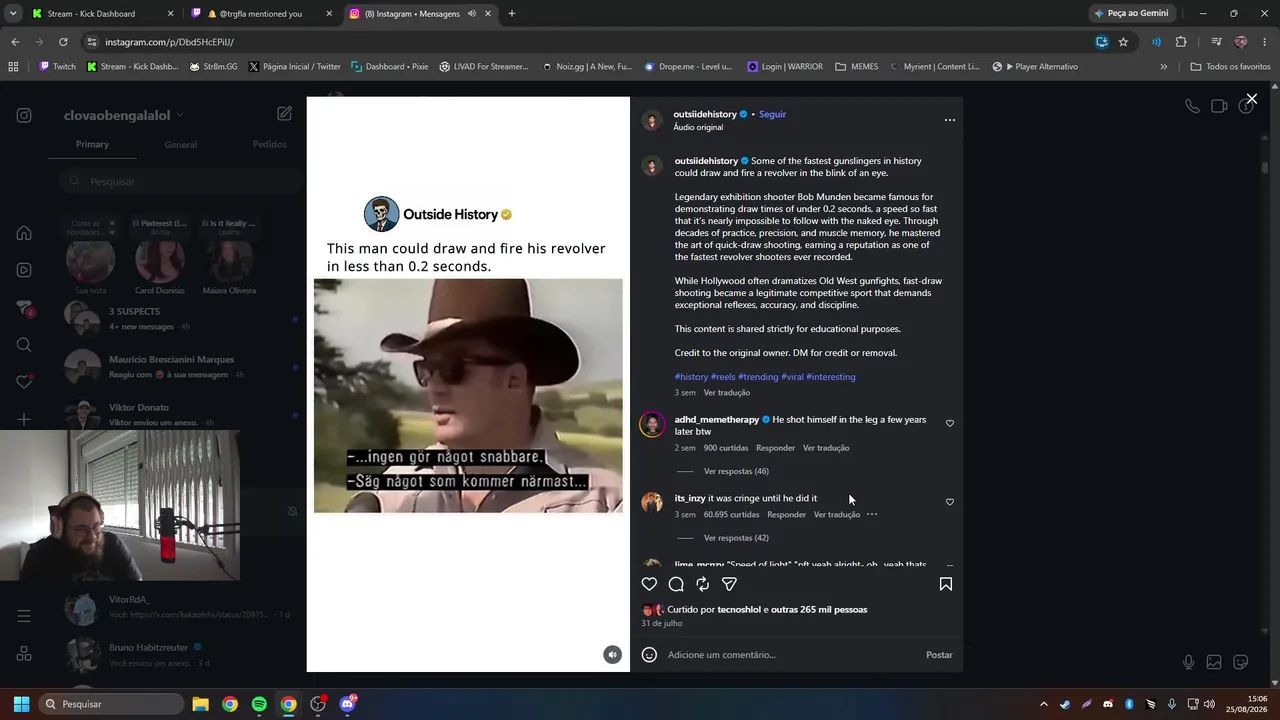Show hidden bookmarks with the overflow chevron

coord(1163,67)
